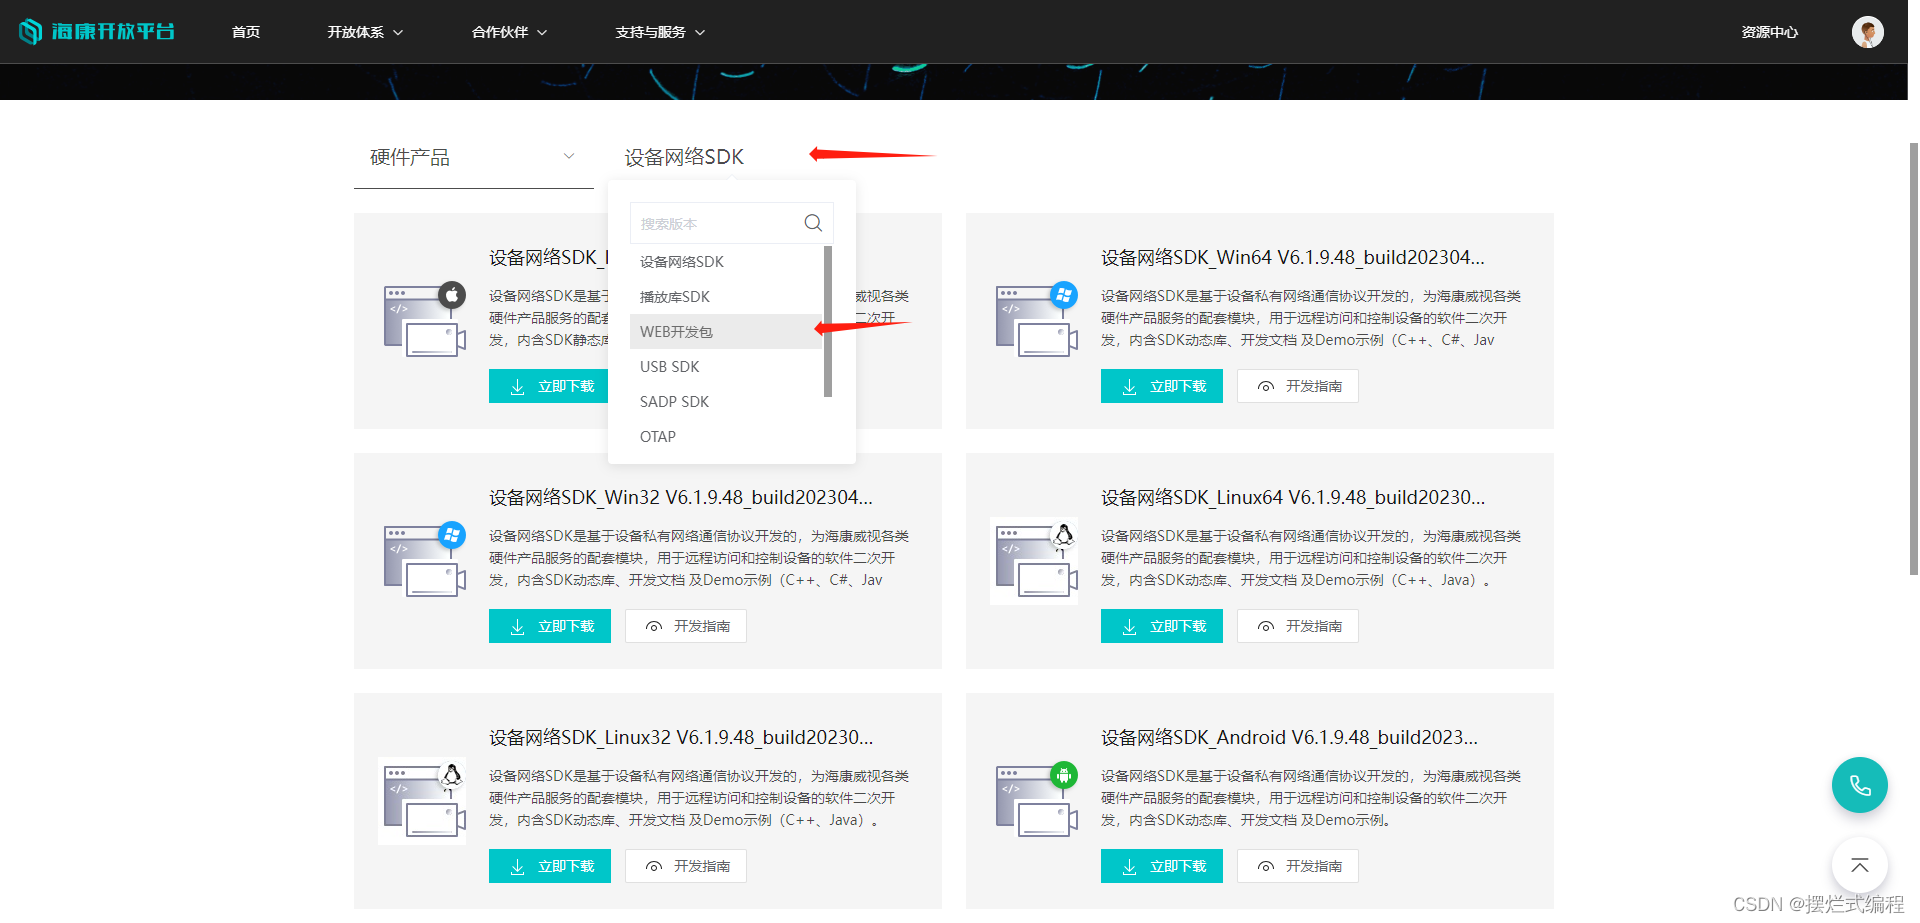Click the dropdown list scrollbar
1920x923 pixels.
point(828,321)
